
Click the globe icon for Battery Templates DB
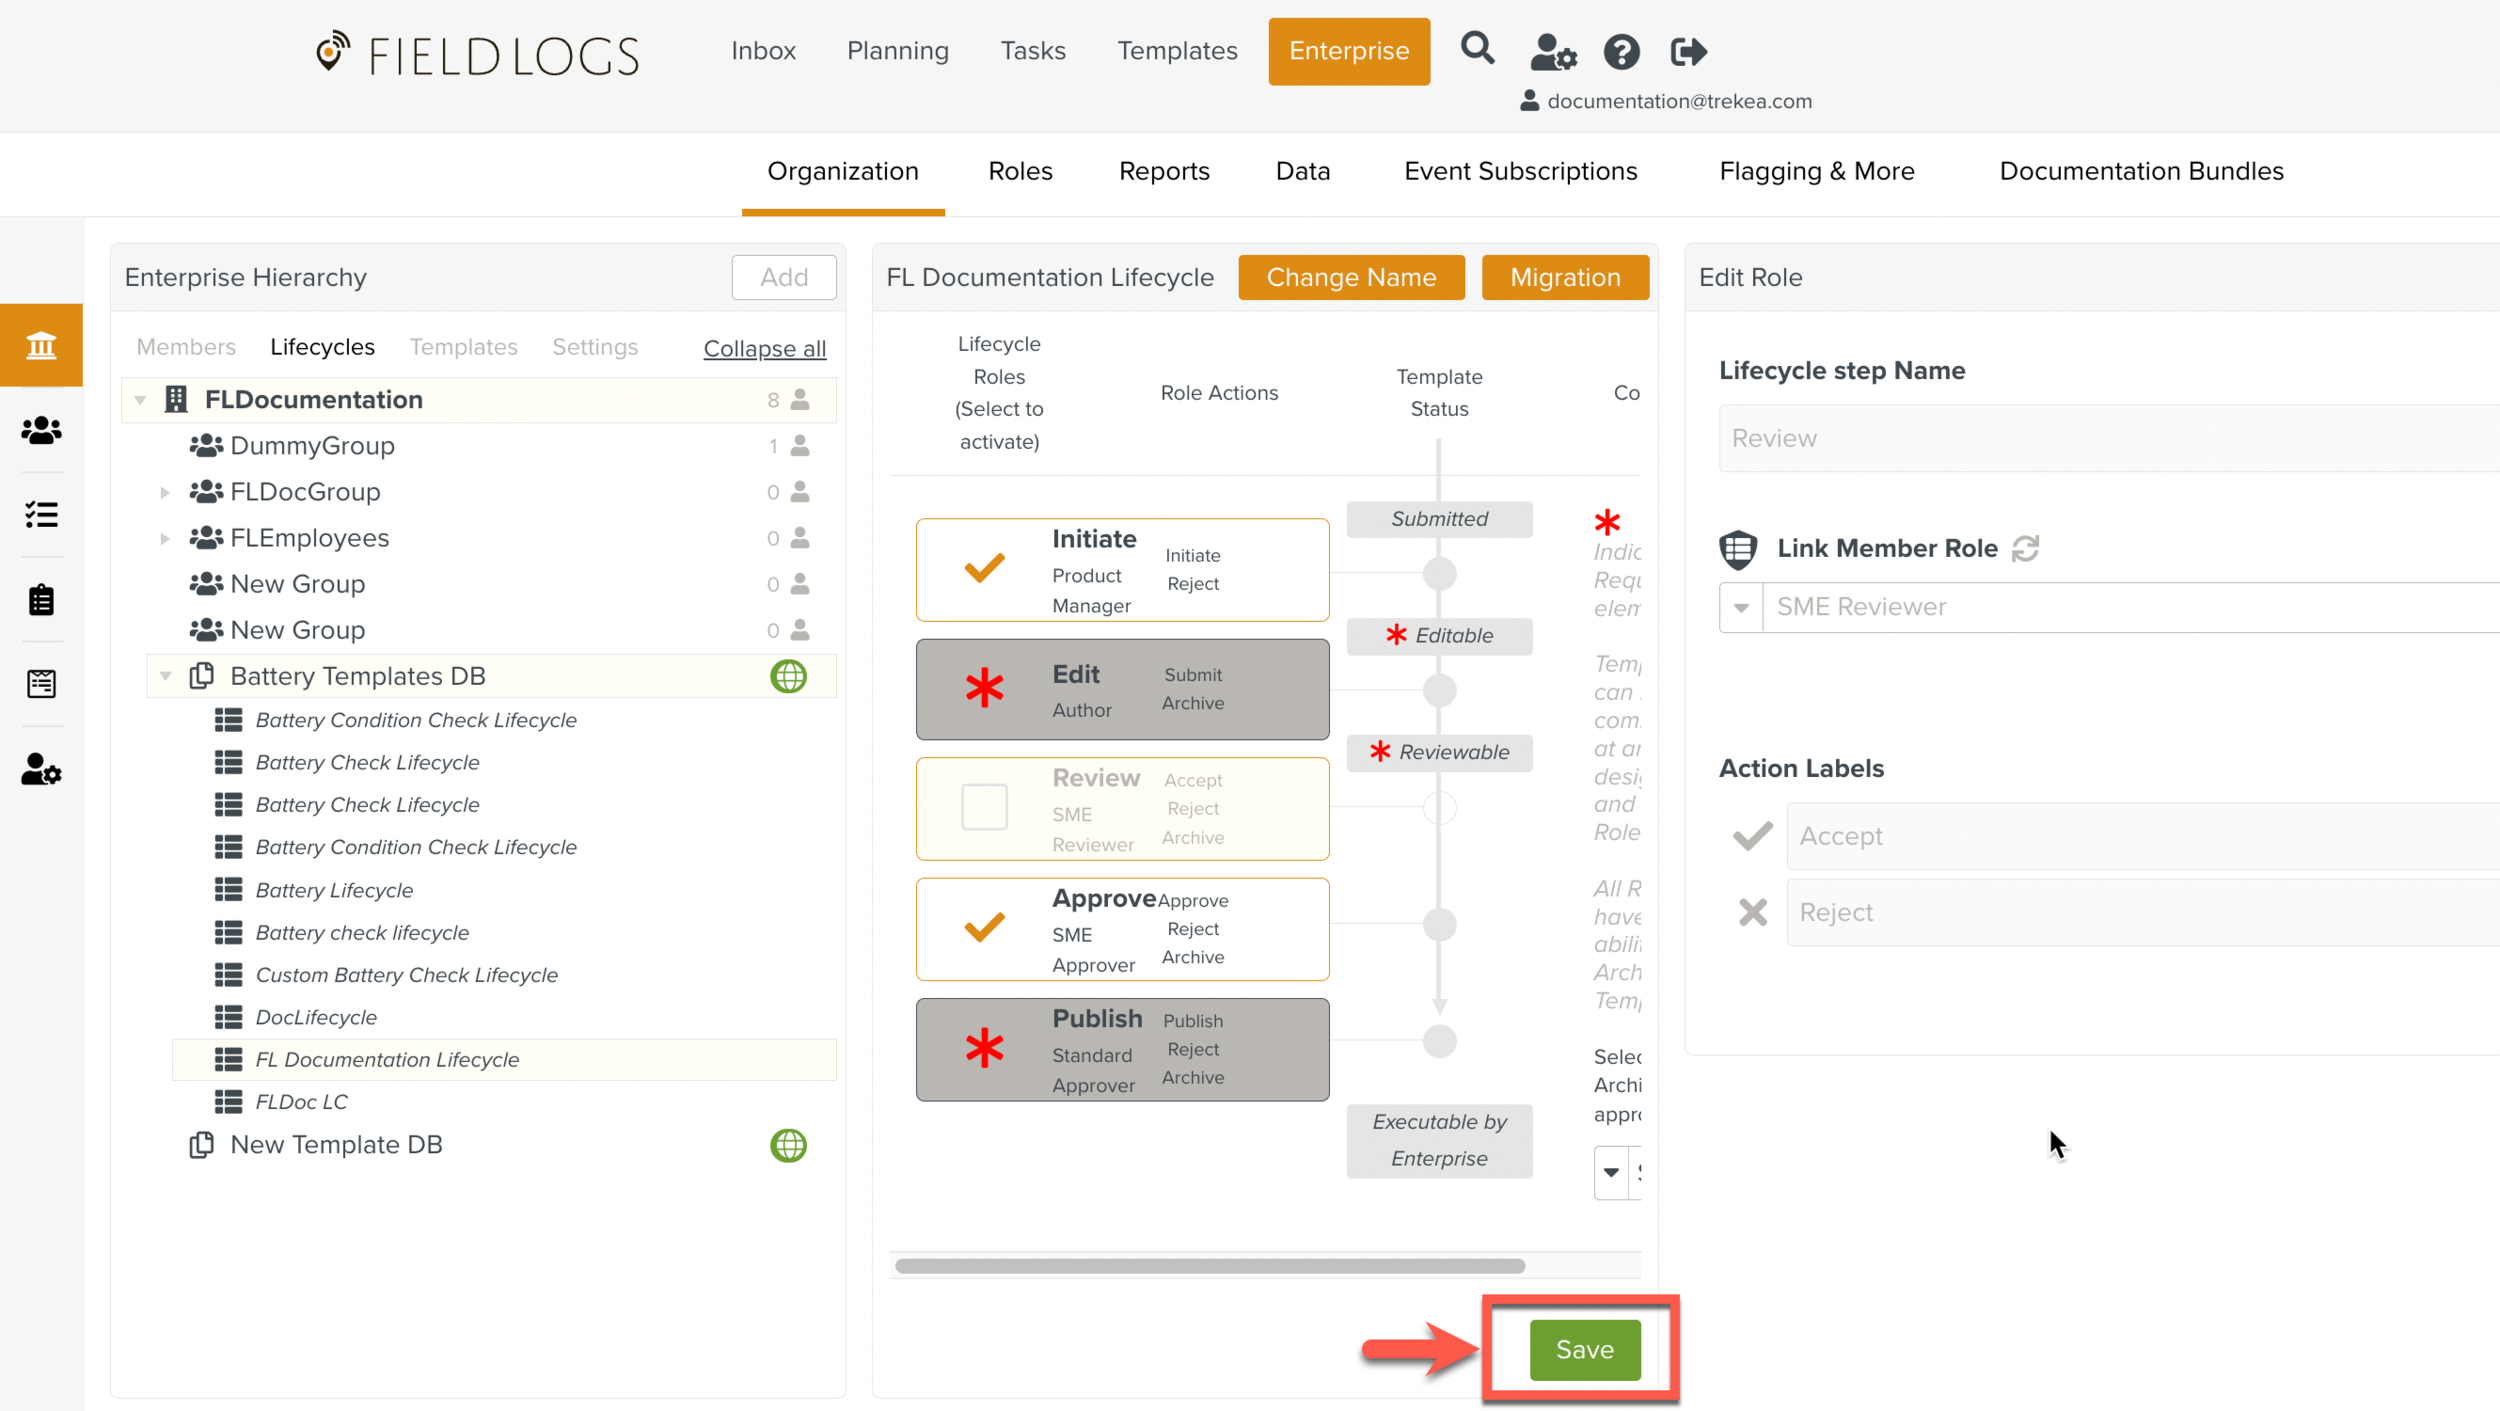(788, 676)
